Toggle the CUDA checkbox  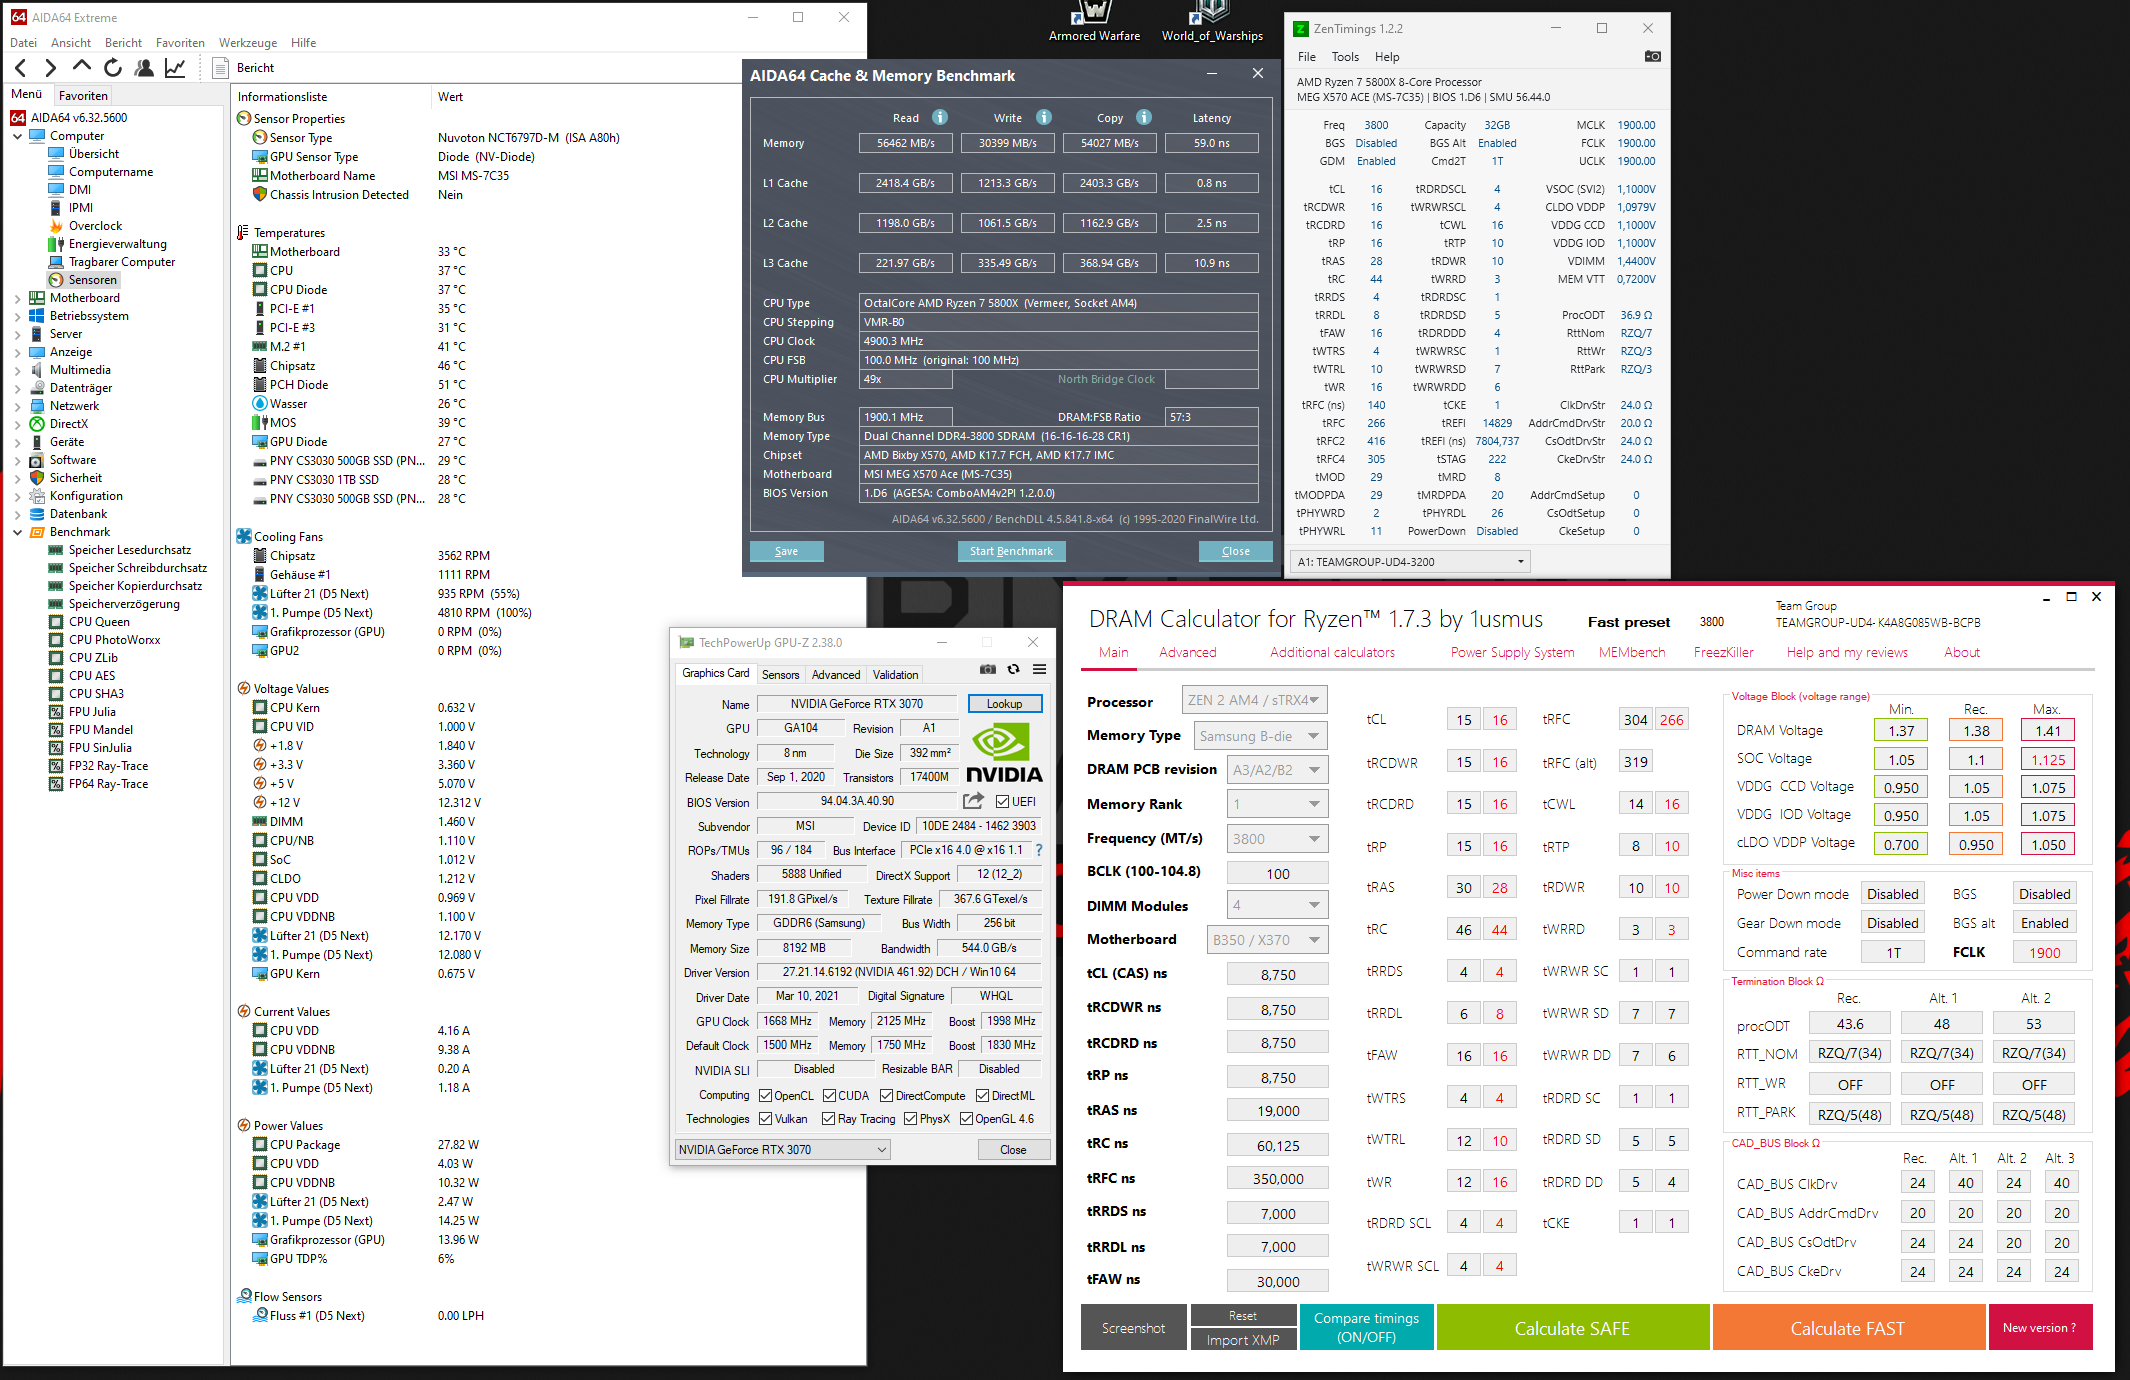pos(829,1096)
